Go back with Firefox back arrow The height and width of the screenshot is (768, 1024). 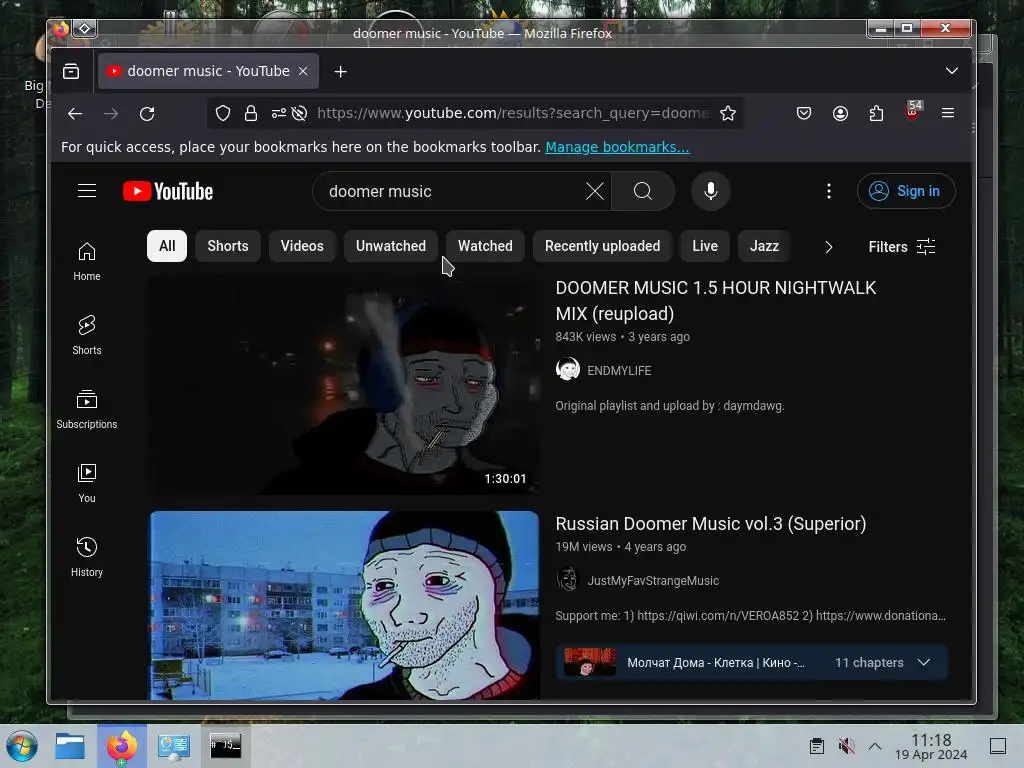point(75,114)
